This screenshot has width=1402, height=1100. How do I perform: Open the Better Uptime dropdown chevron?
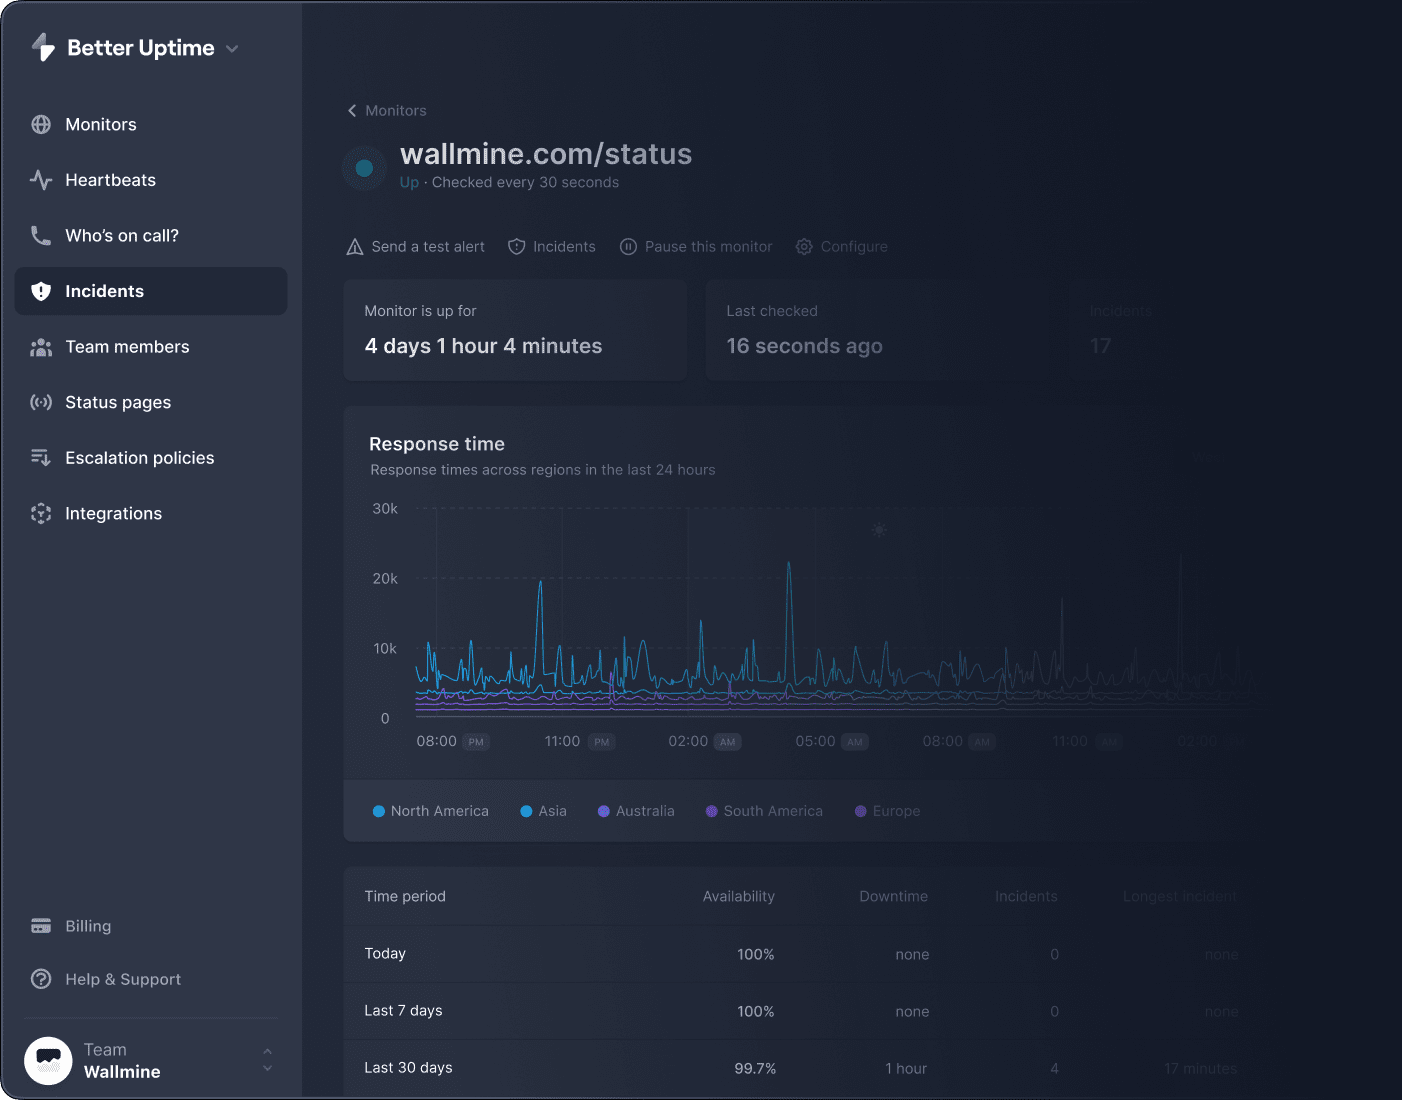[x=232, y=49]
